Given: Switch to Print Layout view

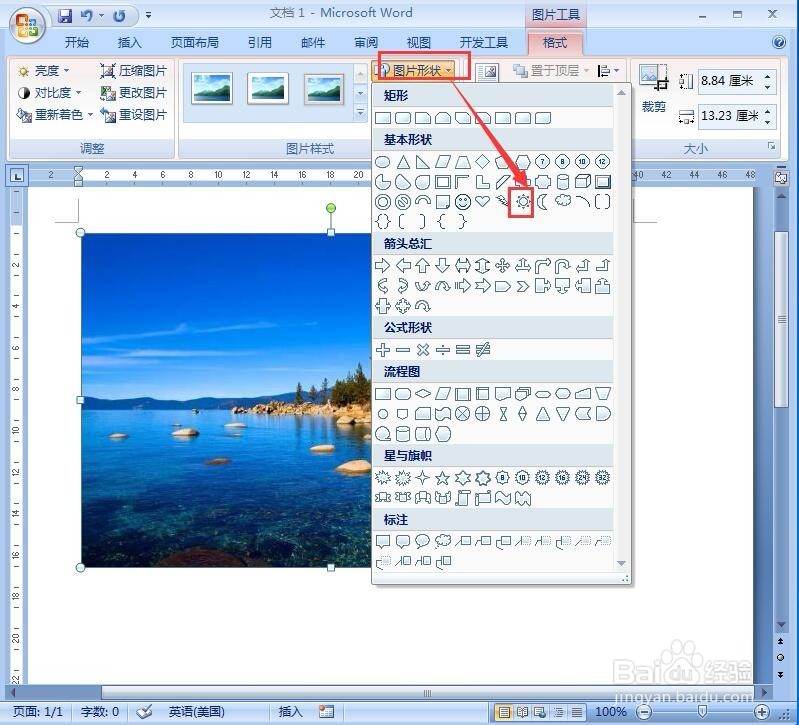Looking at the screenshot, I should click(x=504, y=712).
